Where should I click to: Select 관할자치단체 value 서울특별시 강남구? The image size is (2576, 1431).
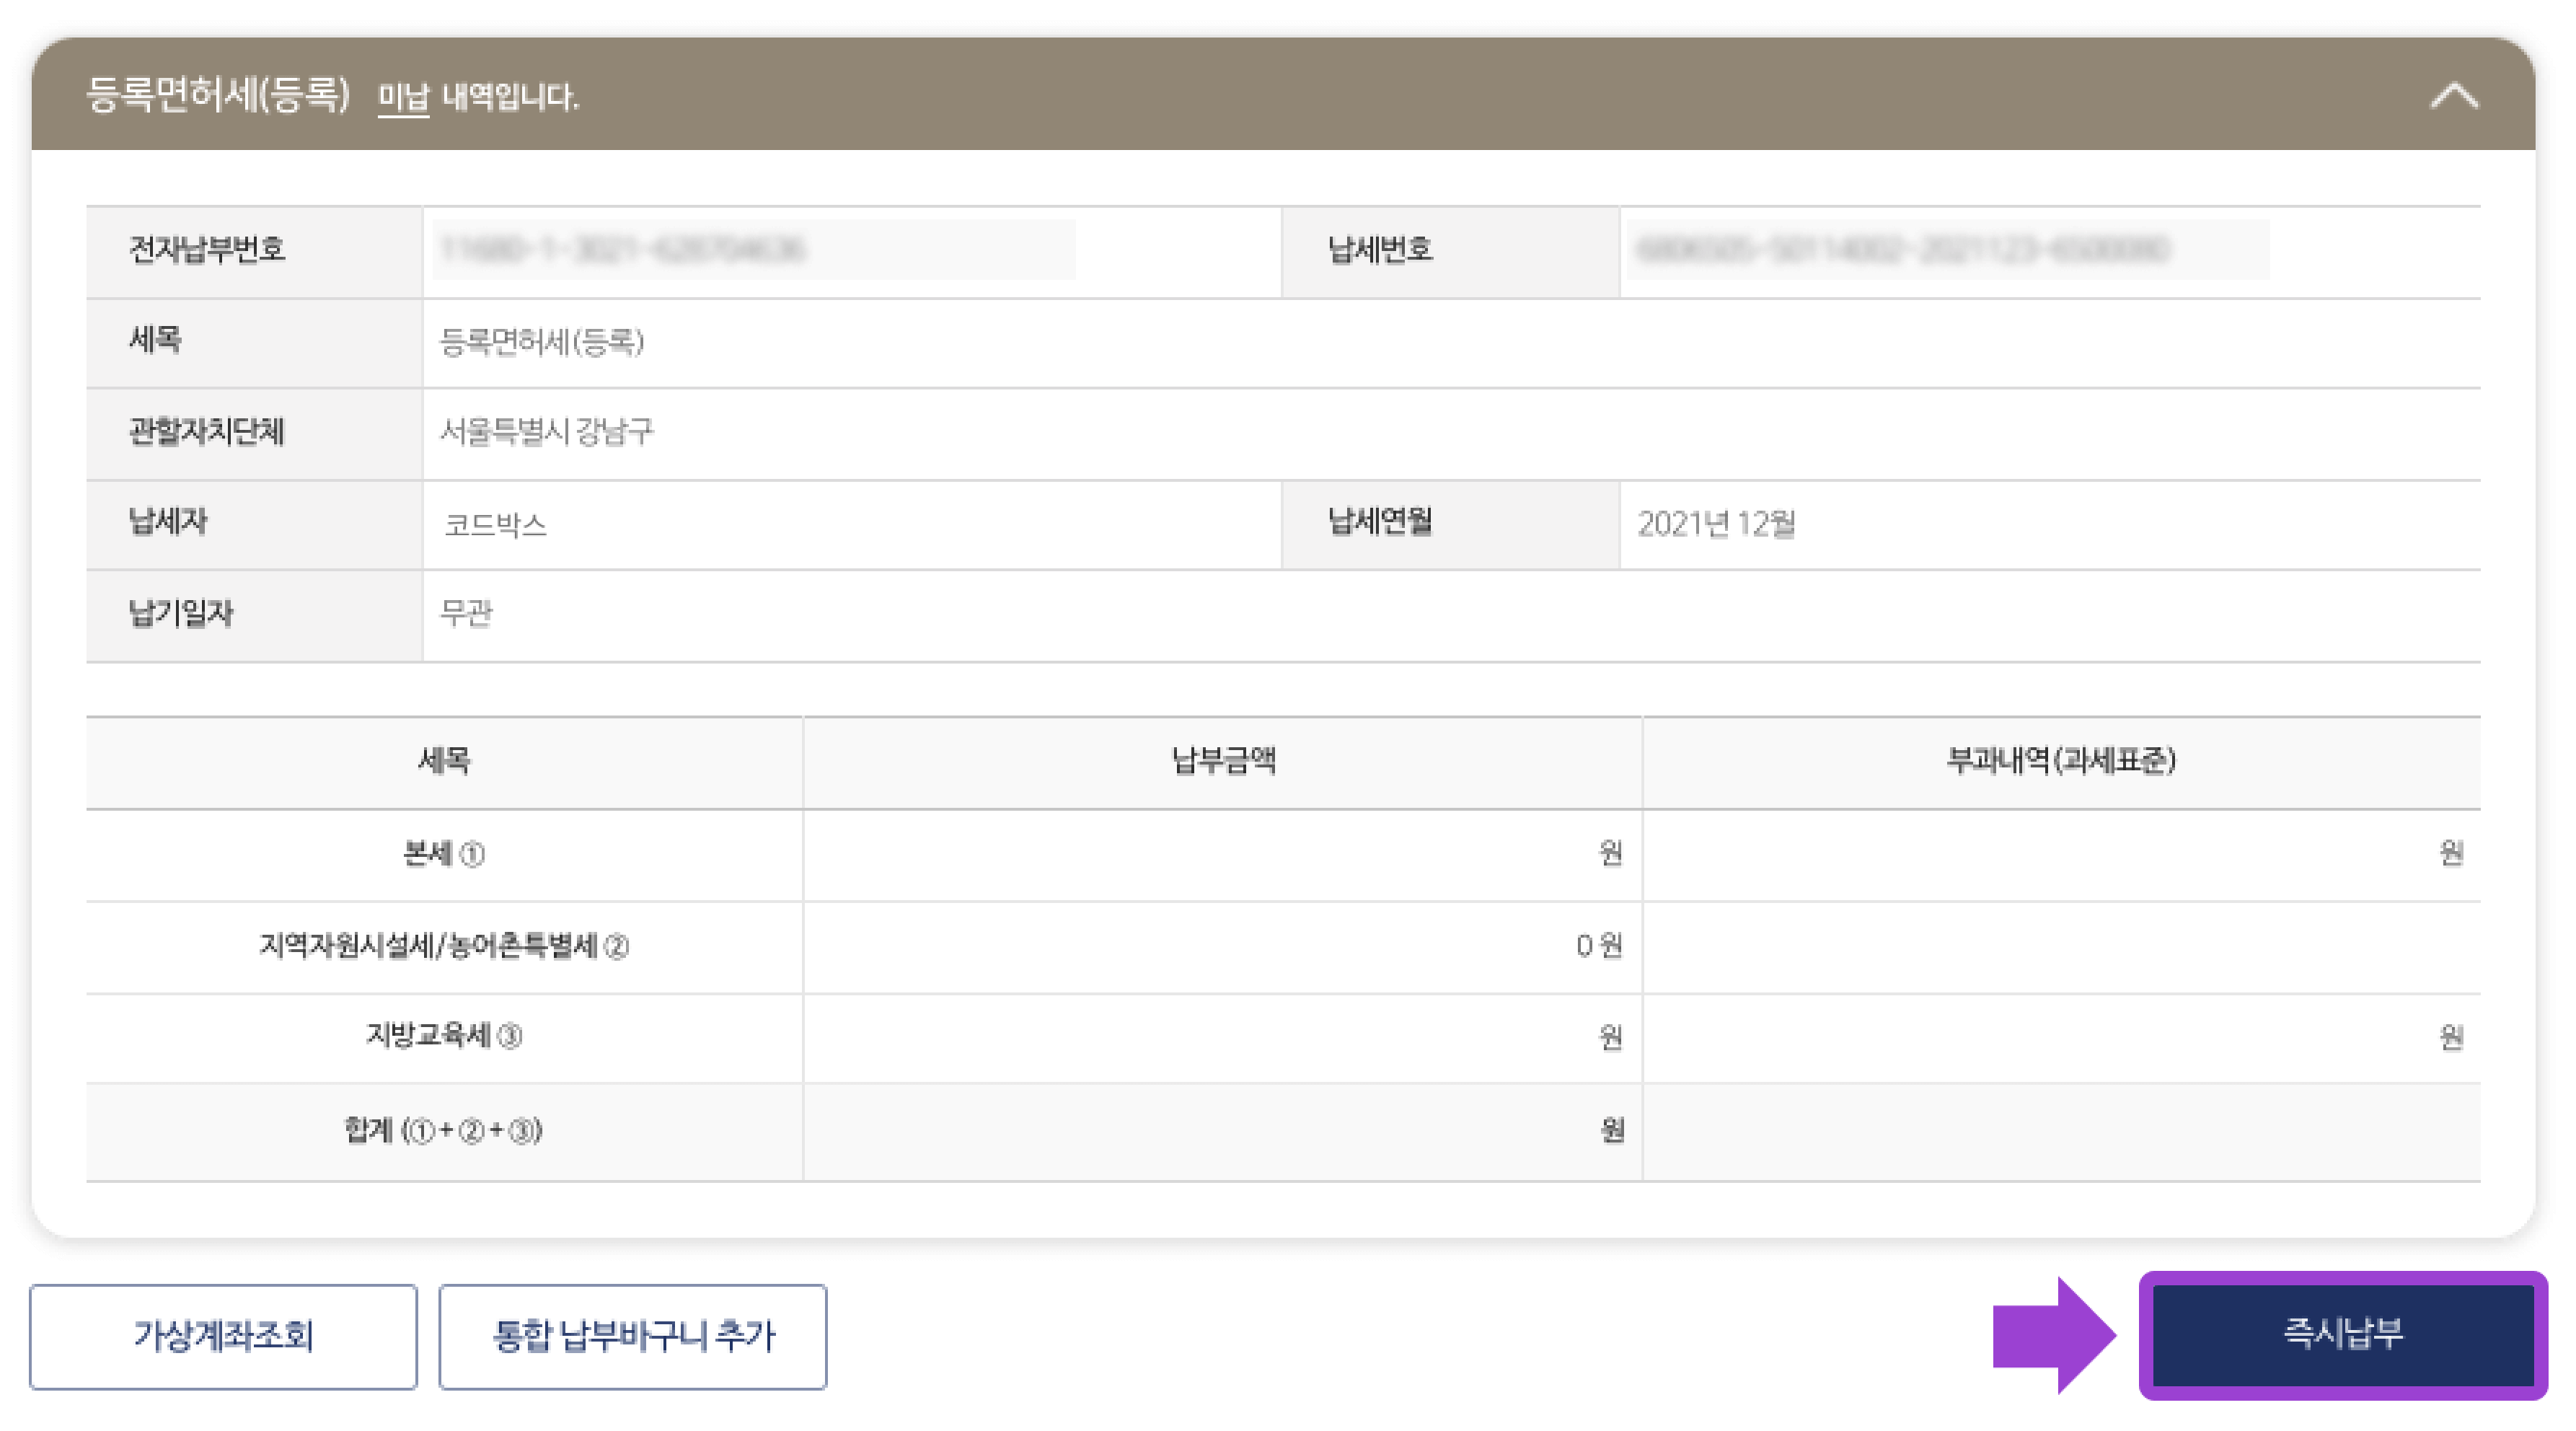[850, 433]
